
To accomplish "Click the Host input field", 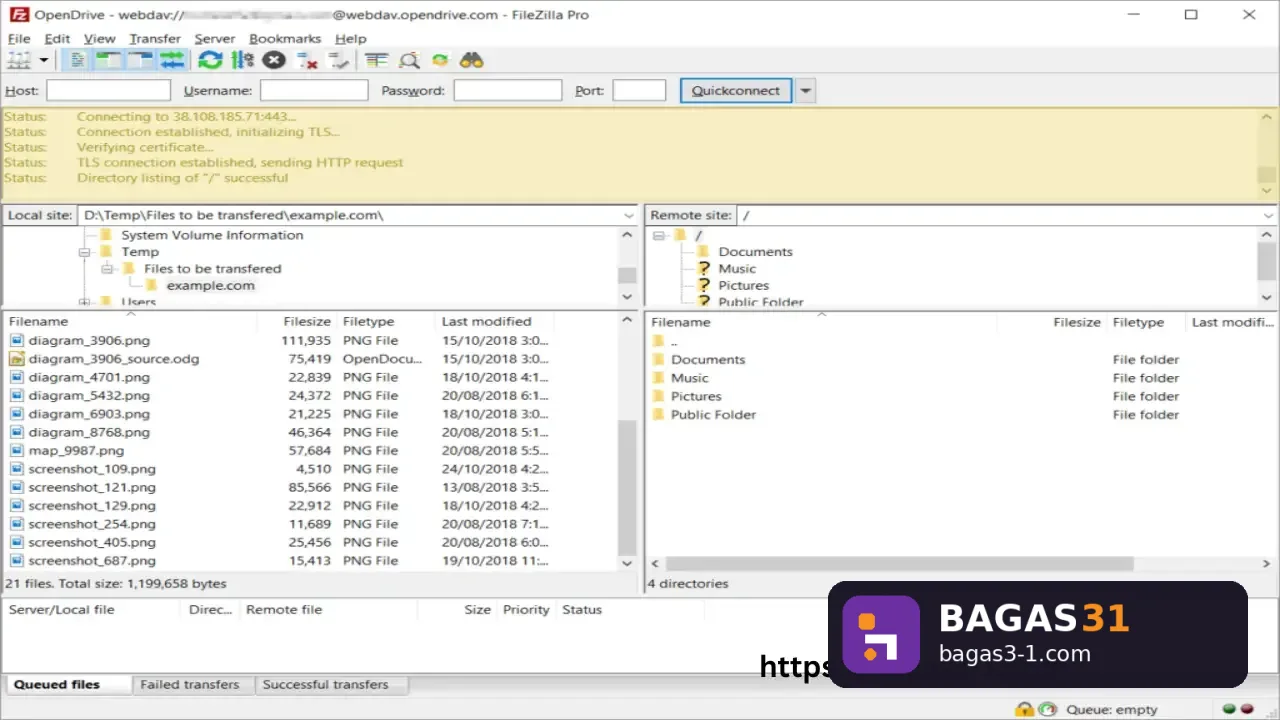I will point(109,91).
